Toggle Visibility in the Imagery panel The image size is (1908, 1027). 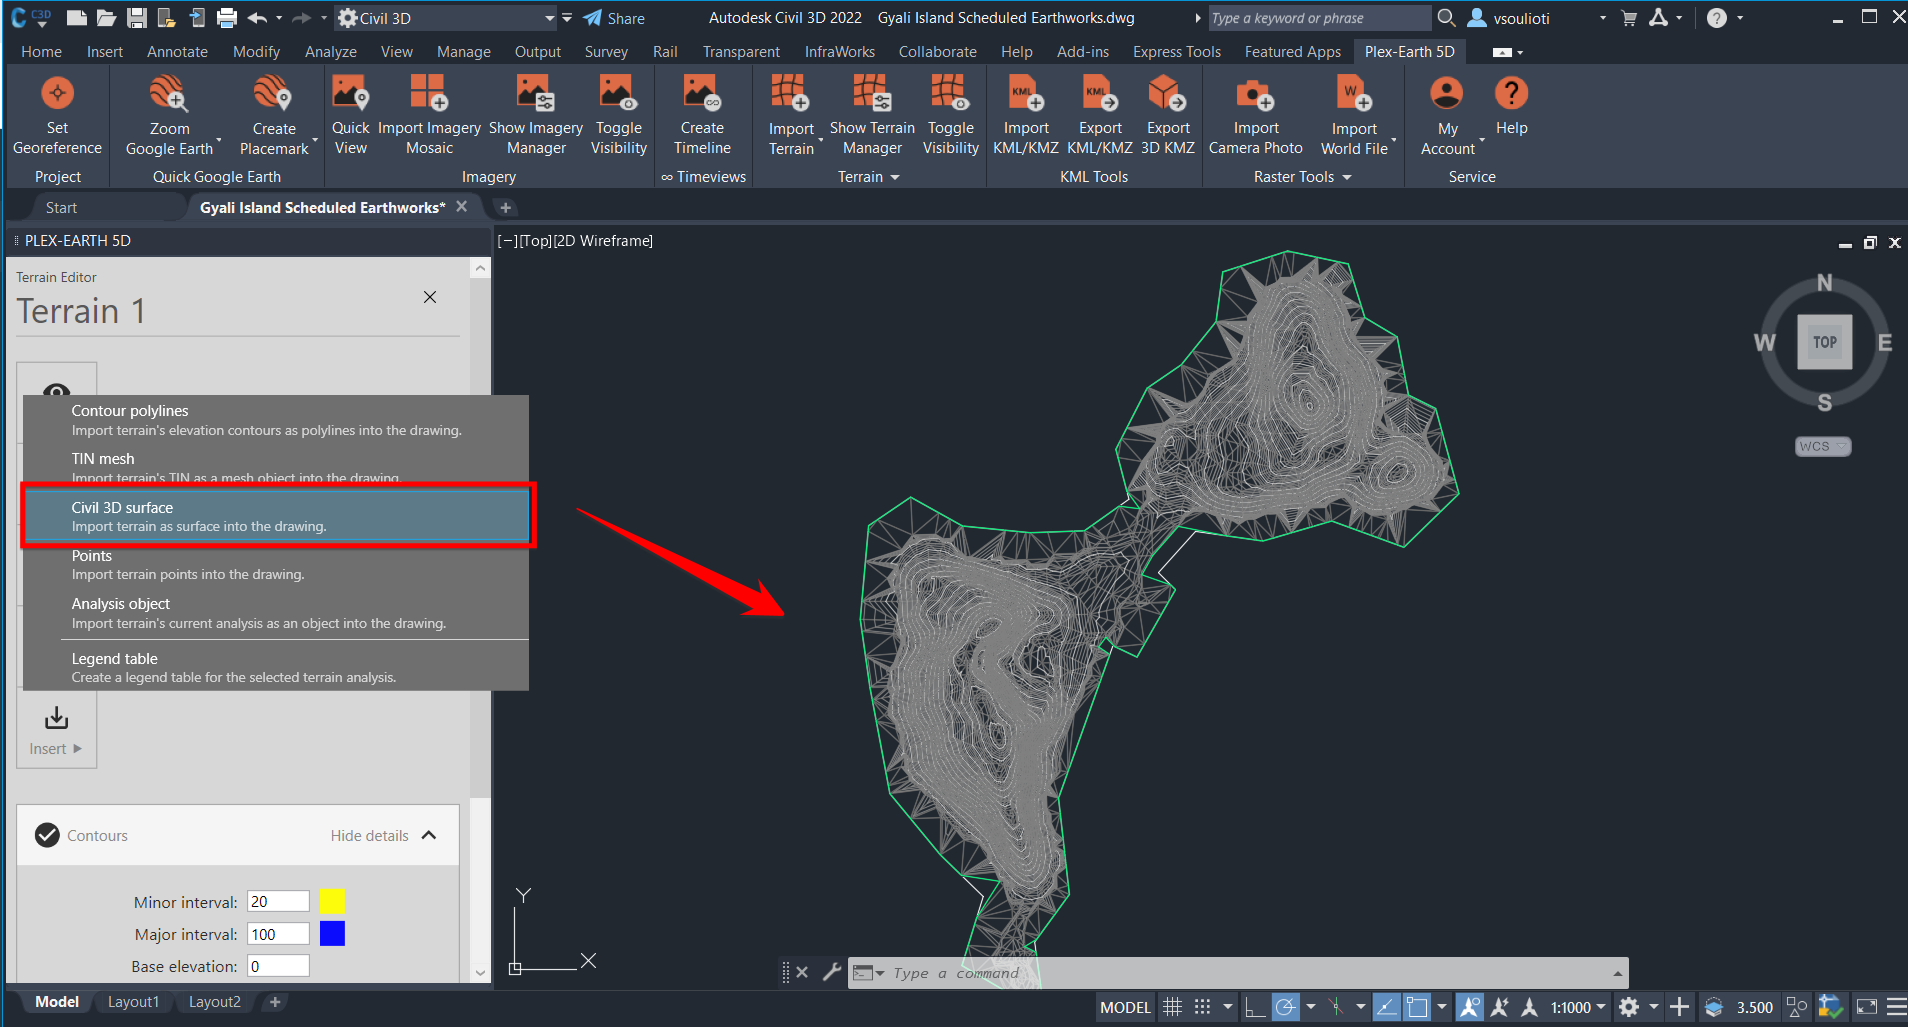pos(618,112)
